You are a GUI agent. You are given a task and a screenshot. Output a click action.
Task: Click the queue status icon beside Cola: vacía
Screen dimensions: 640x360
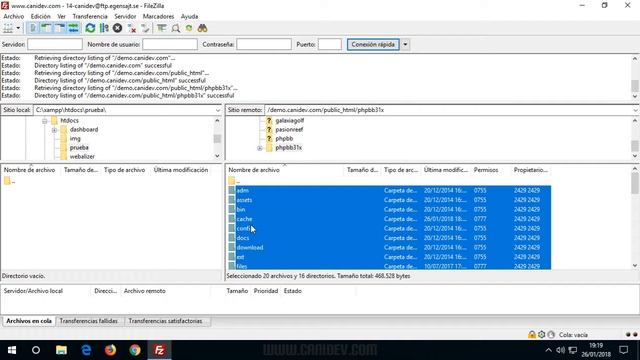click(x=551, y=335)
